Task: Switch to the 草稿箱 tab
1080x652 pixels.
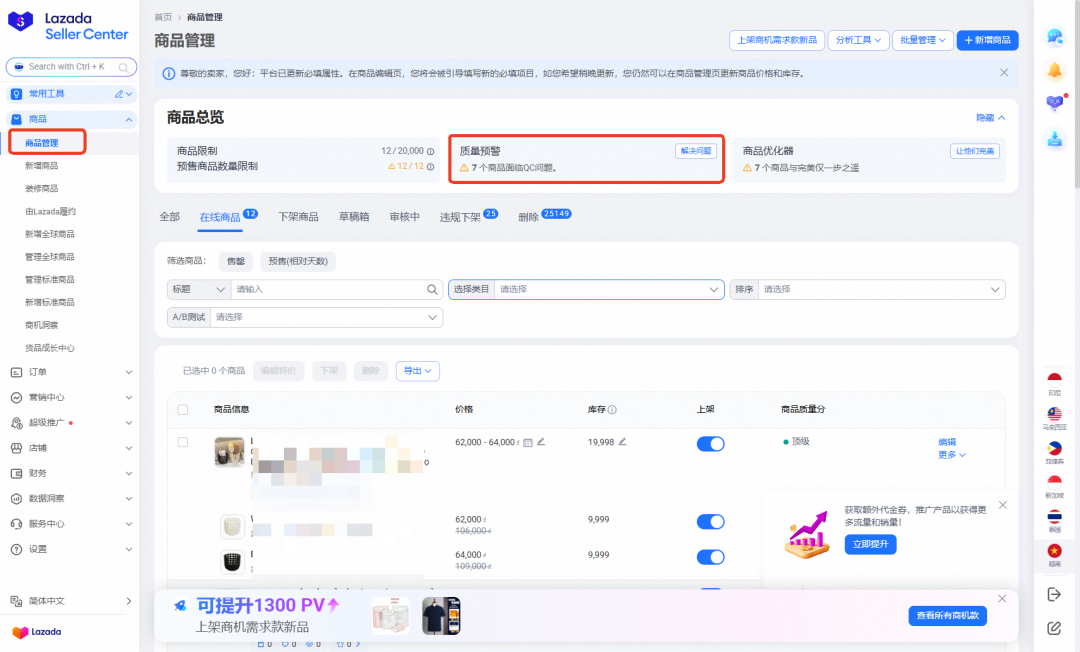Action: [354, 217]
